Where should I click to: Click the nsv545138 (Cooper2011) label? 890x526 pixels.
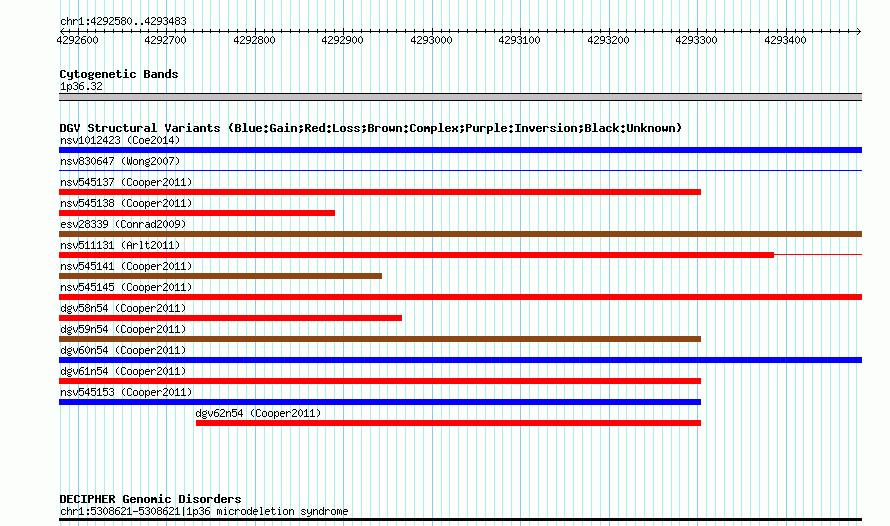point(126,203)
